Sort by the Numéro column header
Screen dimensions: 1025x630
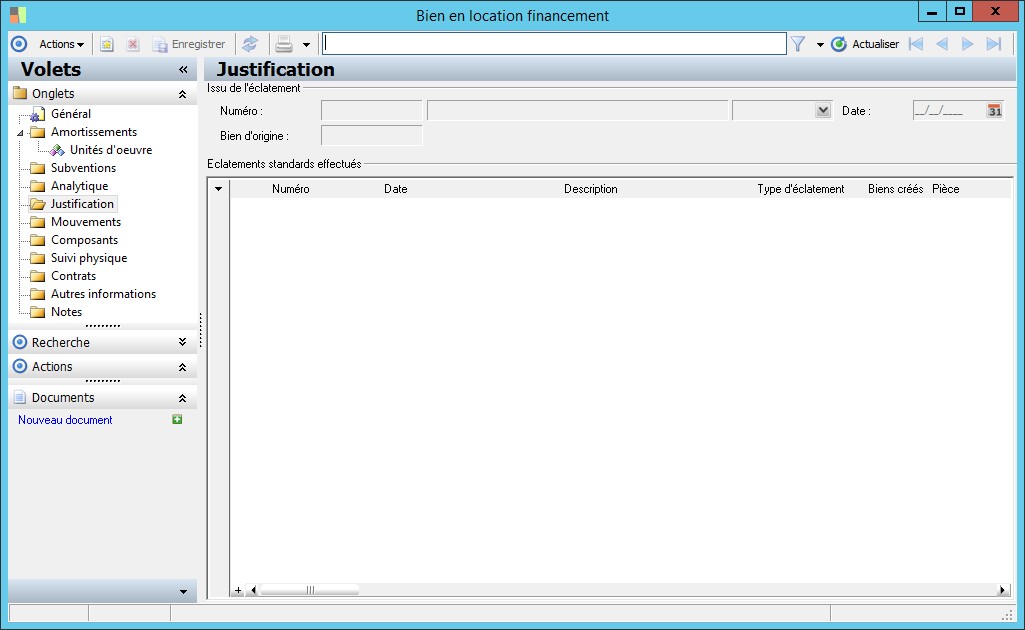pyautogui.click(x=291, y=189)
